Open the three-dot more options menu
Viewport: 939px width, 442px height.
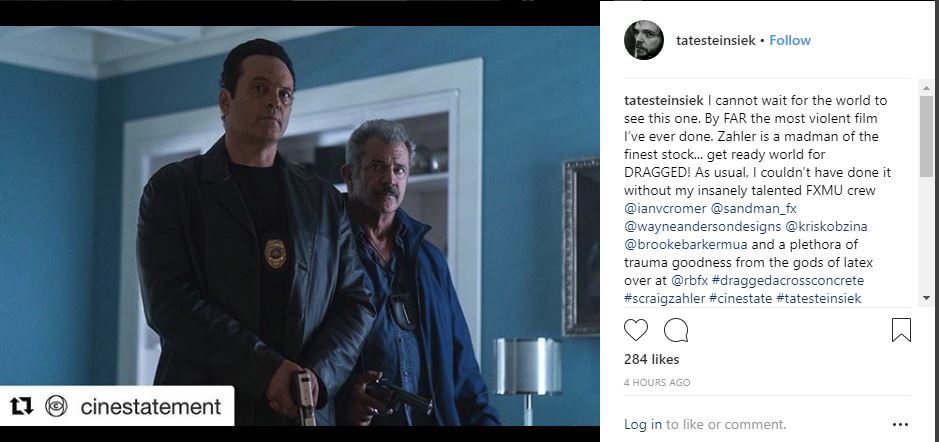[x=900, y=425]
